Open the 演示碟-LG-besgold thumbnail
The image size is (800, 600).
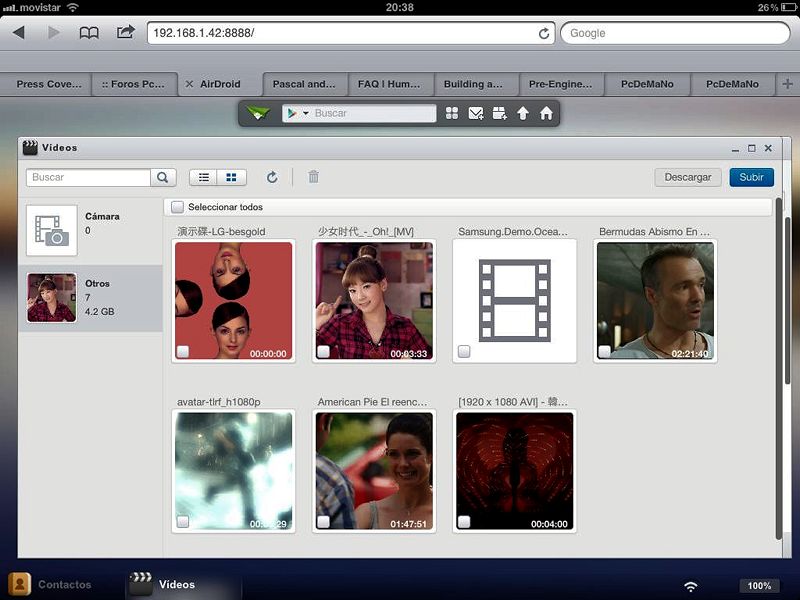point(234,301)
